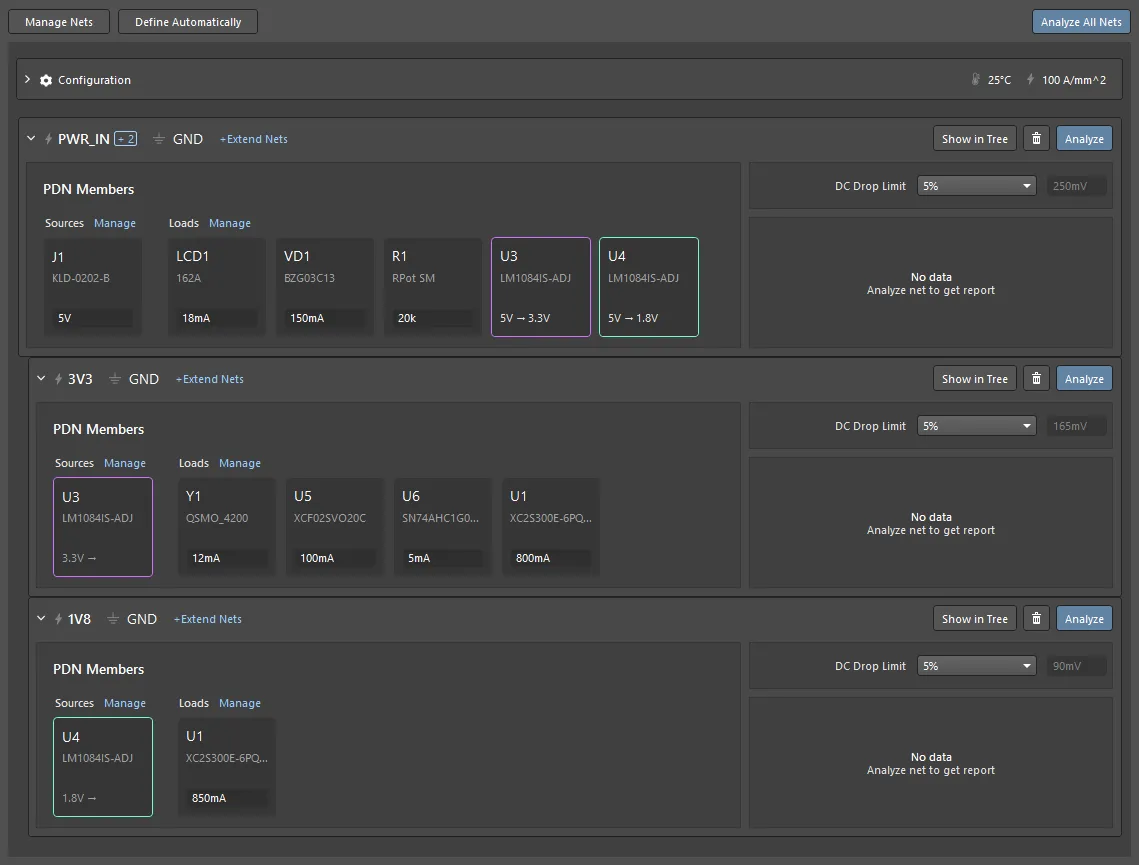1139x865 pixels.
Task: Select the U4 regulator card in PWR_IN loads
Action: click(649, 286)
